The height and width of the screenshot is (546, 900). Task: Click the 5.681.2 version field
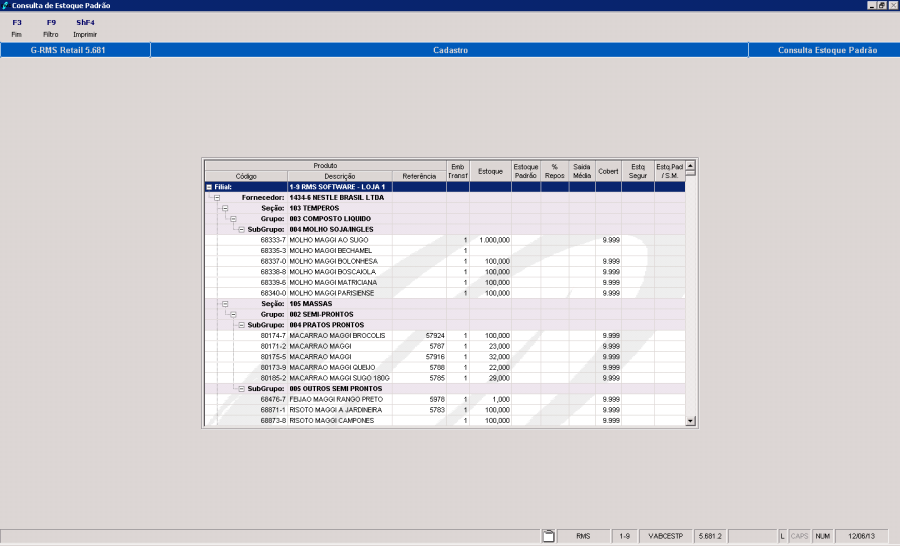pyautogui.click(x=710, y=536)
